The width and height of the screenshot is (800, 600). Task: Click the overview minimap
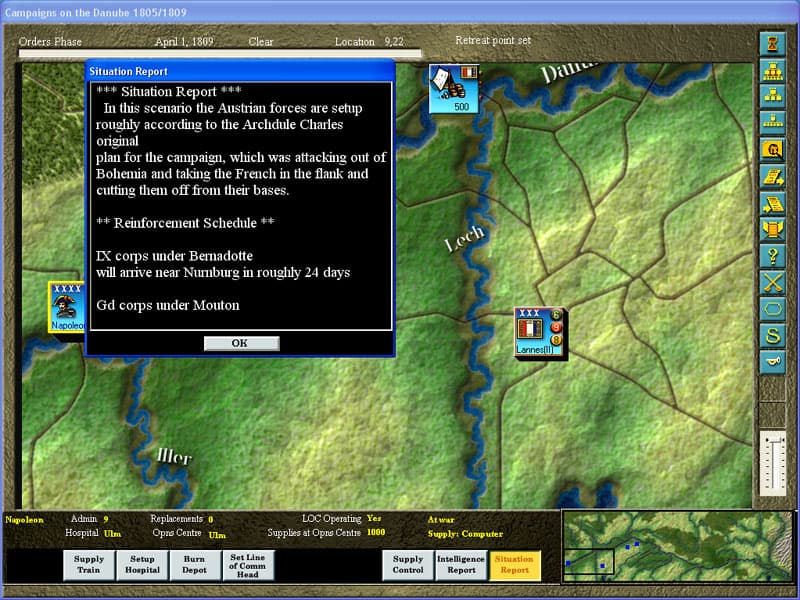678,546
